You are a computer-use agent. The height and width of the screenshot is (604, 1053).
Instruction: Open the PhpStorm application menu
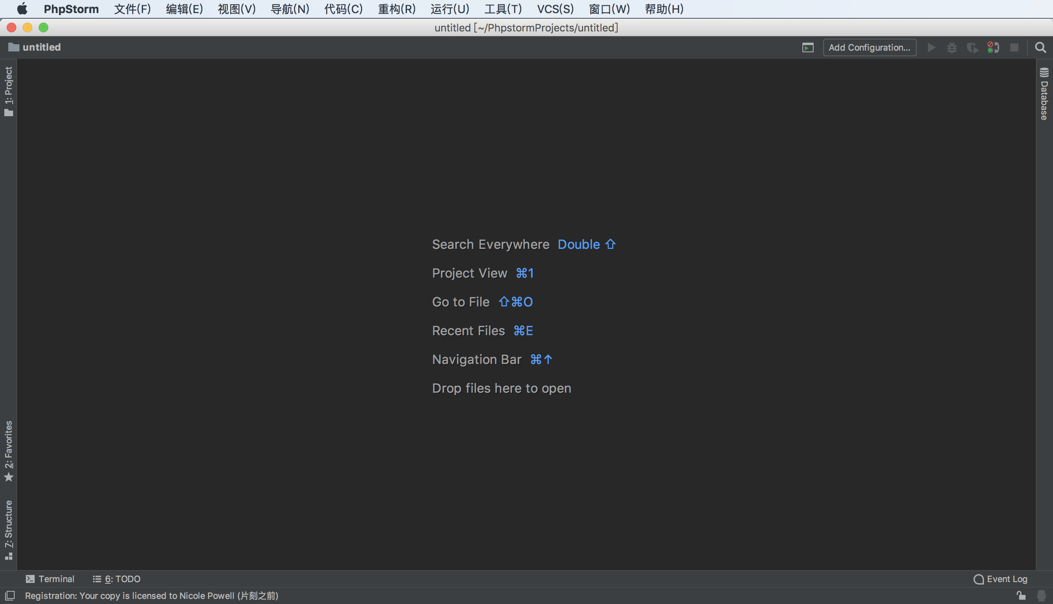[71, 9]
